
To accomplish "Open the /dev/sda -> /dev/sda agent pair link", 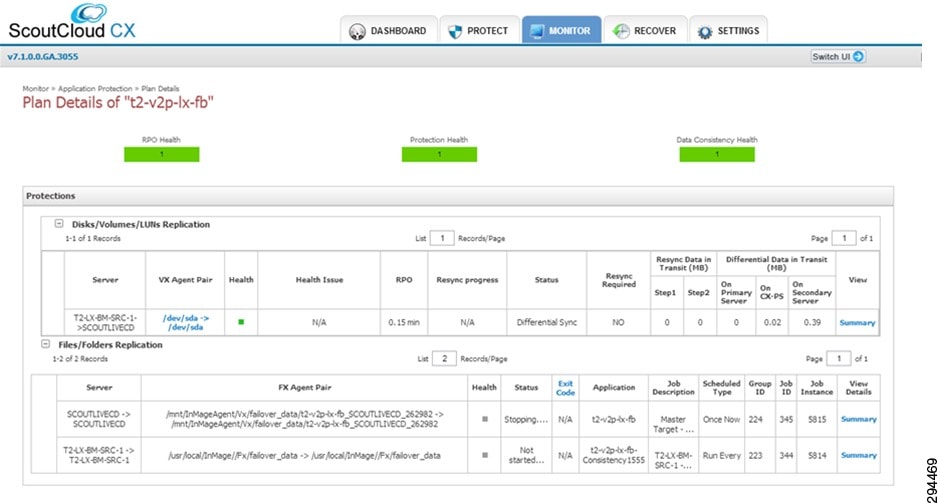I will click(185, 323).
